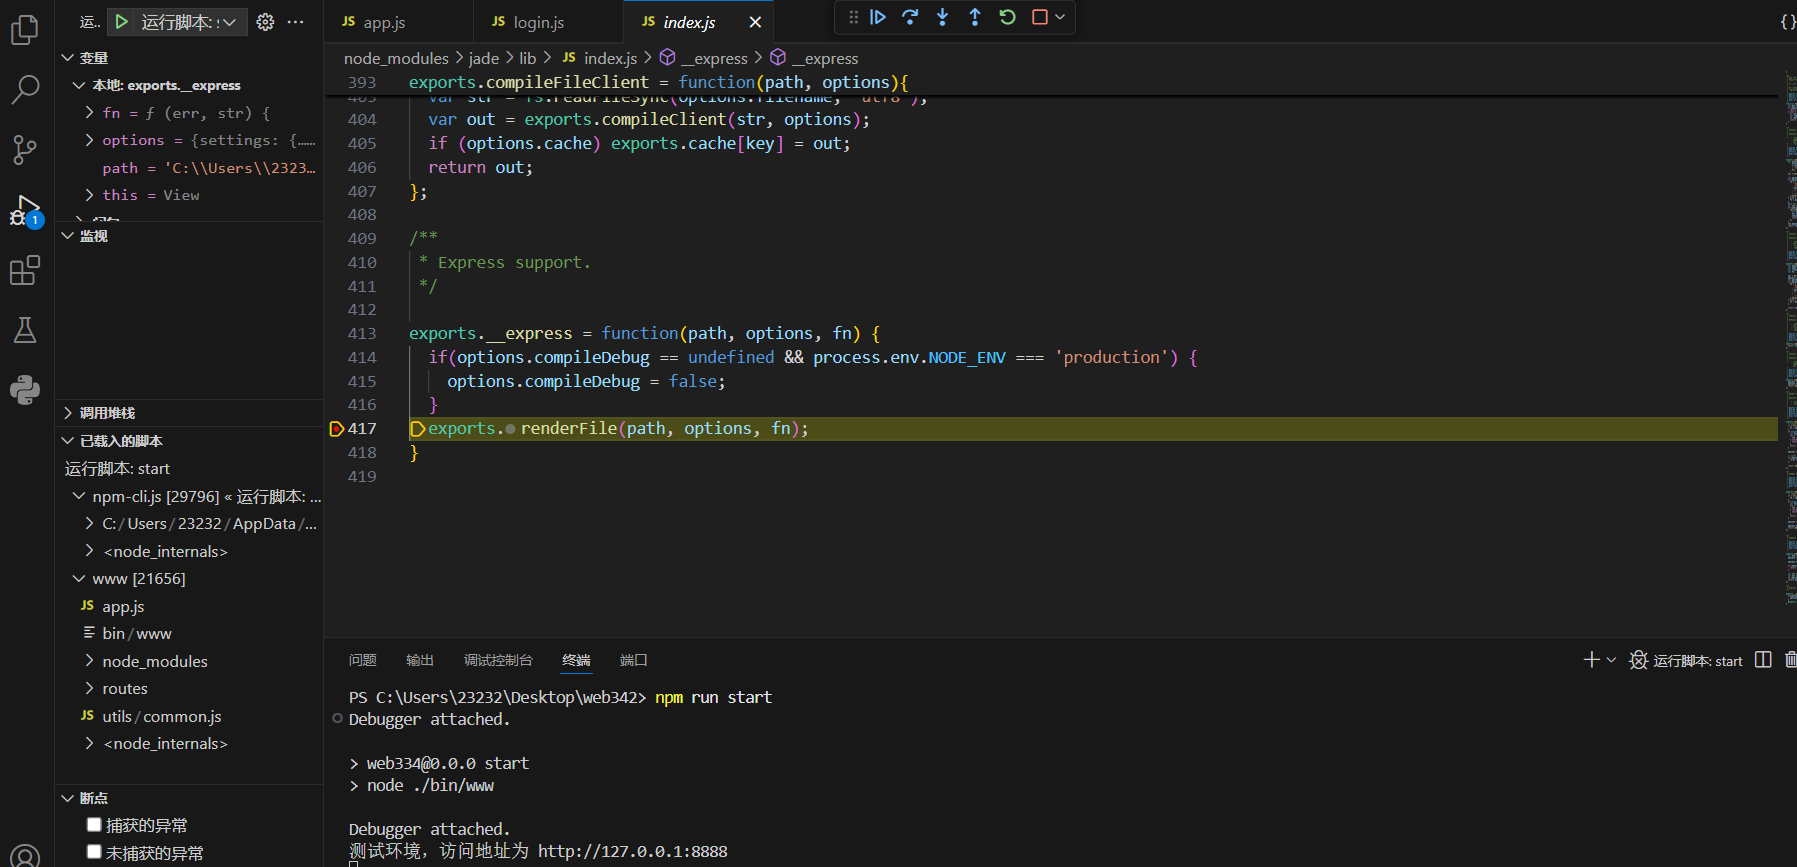
Task: Open the Search view in activity bar
Action: point(25,90)
